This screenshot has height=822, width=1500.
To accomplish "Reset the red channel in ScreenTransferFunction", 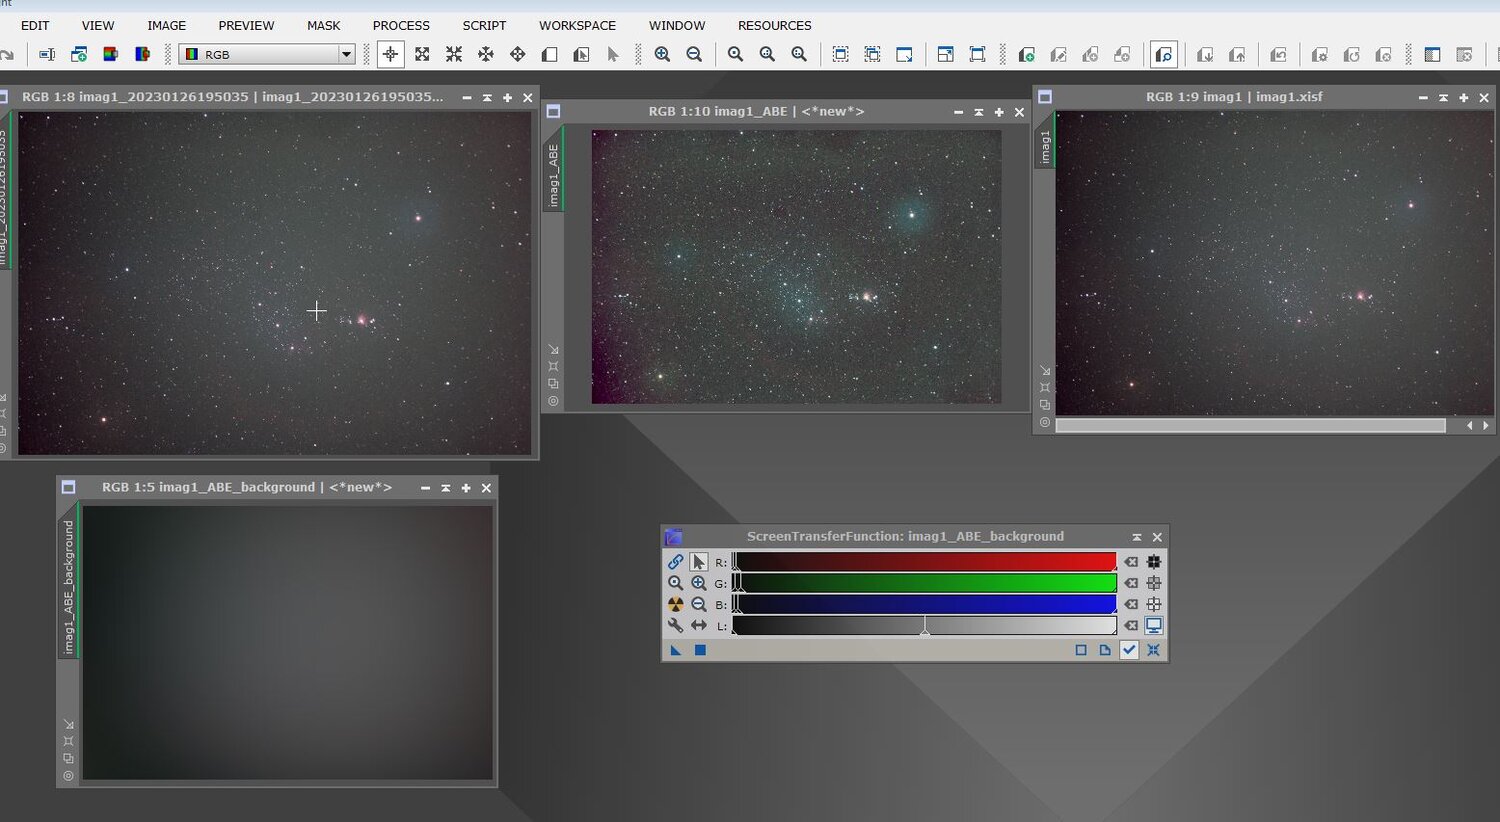I will [1131, 563].
